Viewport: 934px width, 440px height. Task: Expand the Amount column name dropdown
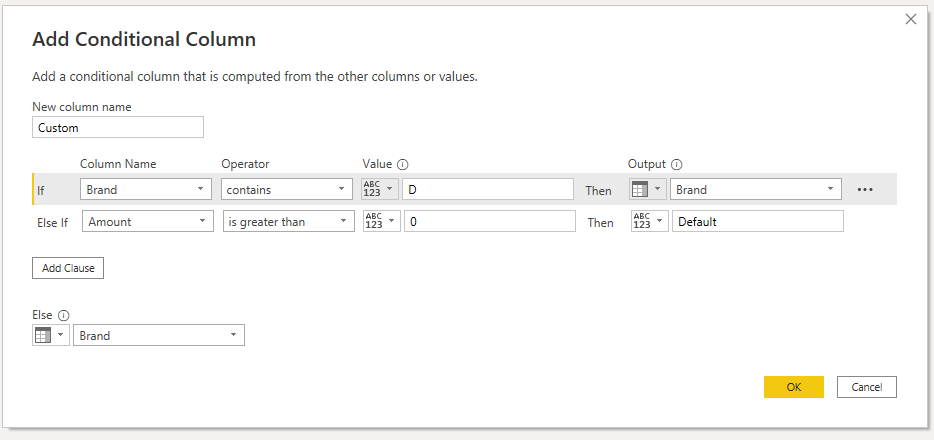148,221
